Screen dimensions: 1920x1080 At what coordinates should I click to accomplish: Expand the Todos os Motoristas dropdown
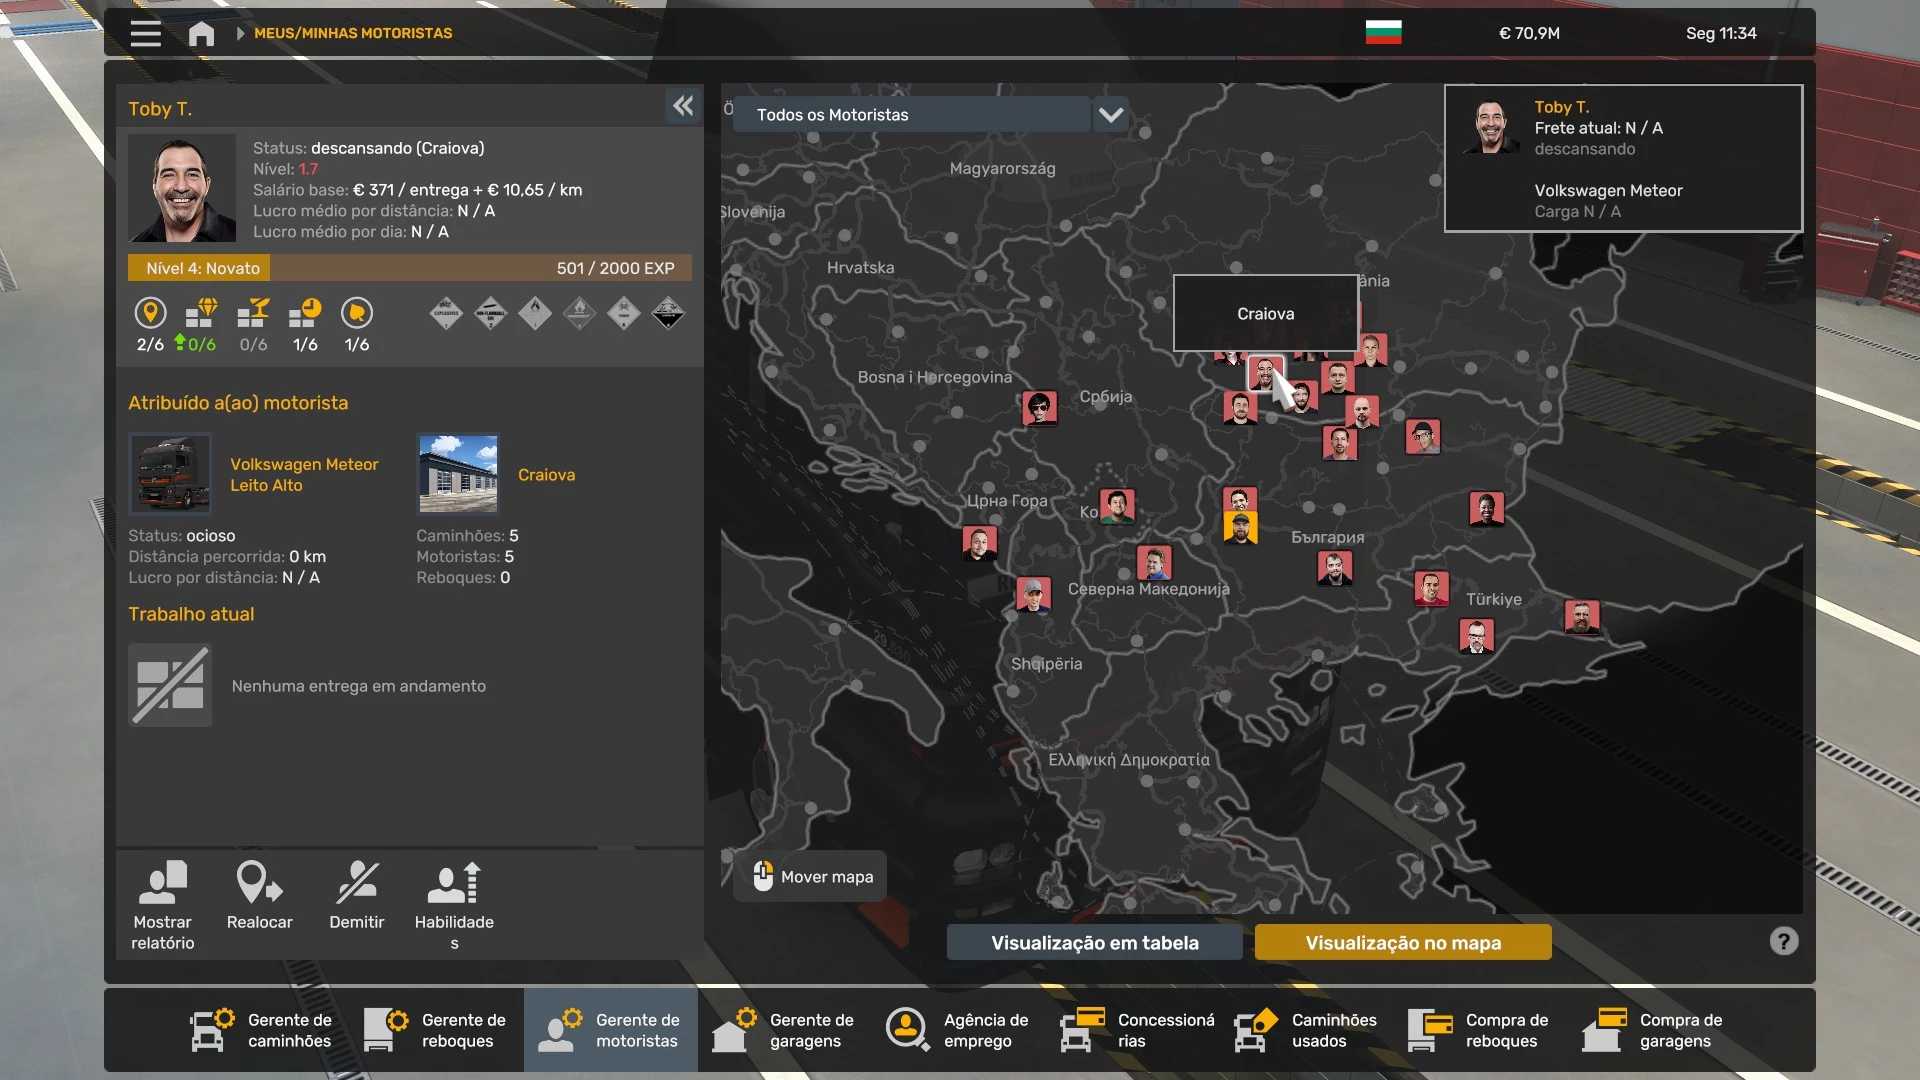[x=1111, y=115]
